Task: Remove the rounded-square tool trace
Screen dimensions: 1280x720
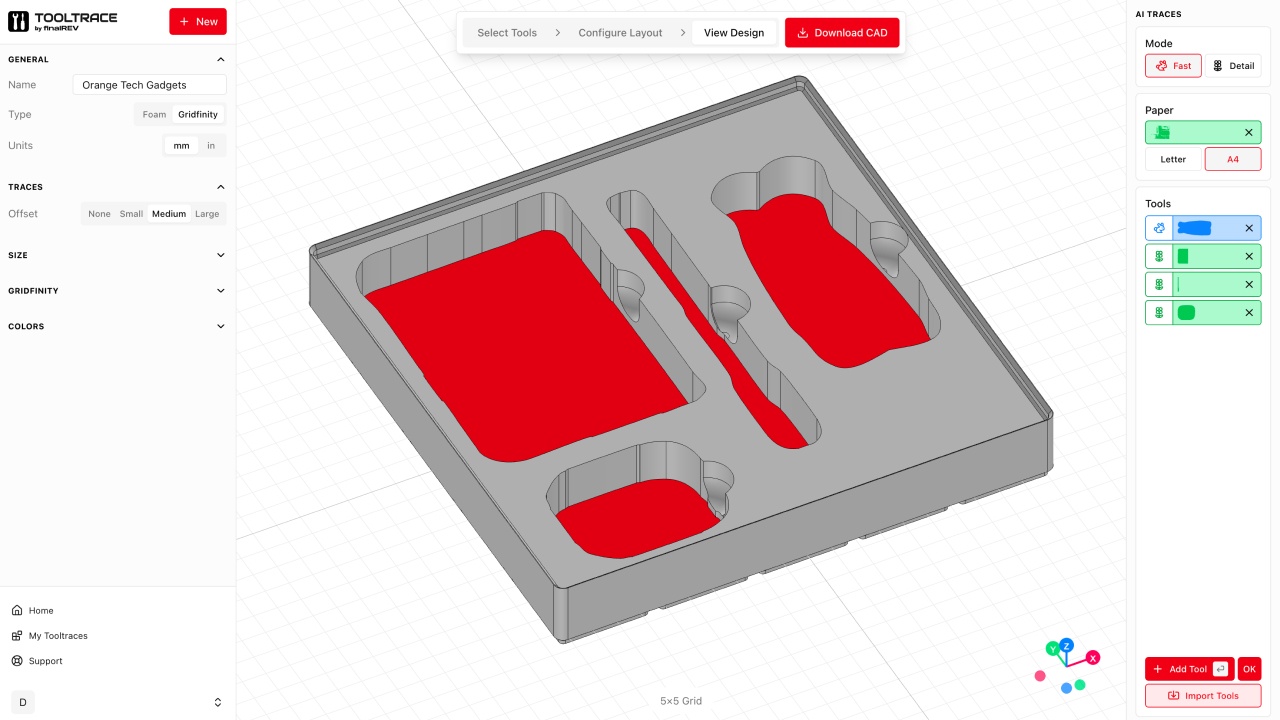Action: click(x=1249, y=313)
